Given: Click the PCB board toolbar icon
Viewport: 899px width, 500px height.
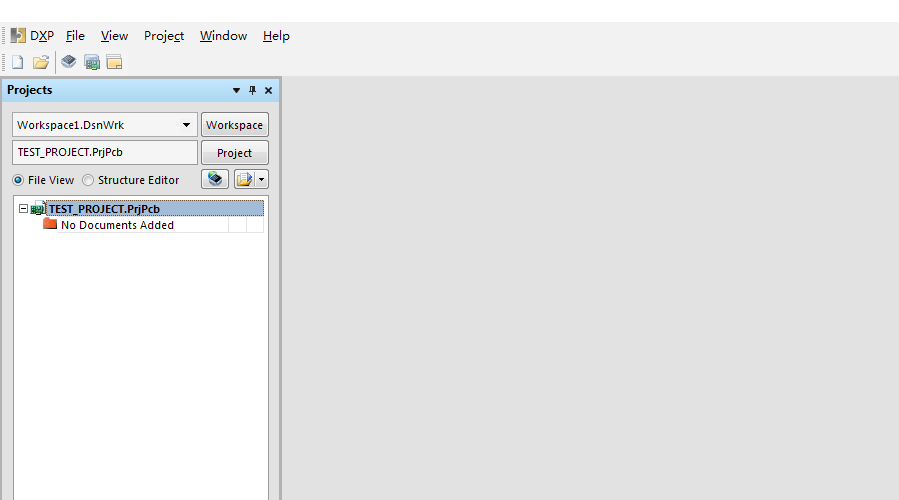Looking at the screenshot, I should (x=92, y=62).
